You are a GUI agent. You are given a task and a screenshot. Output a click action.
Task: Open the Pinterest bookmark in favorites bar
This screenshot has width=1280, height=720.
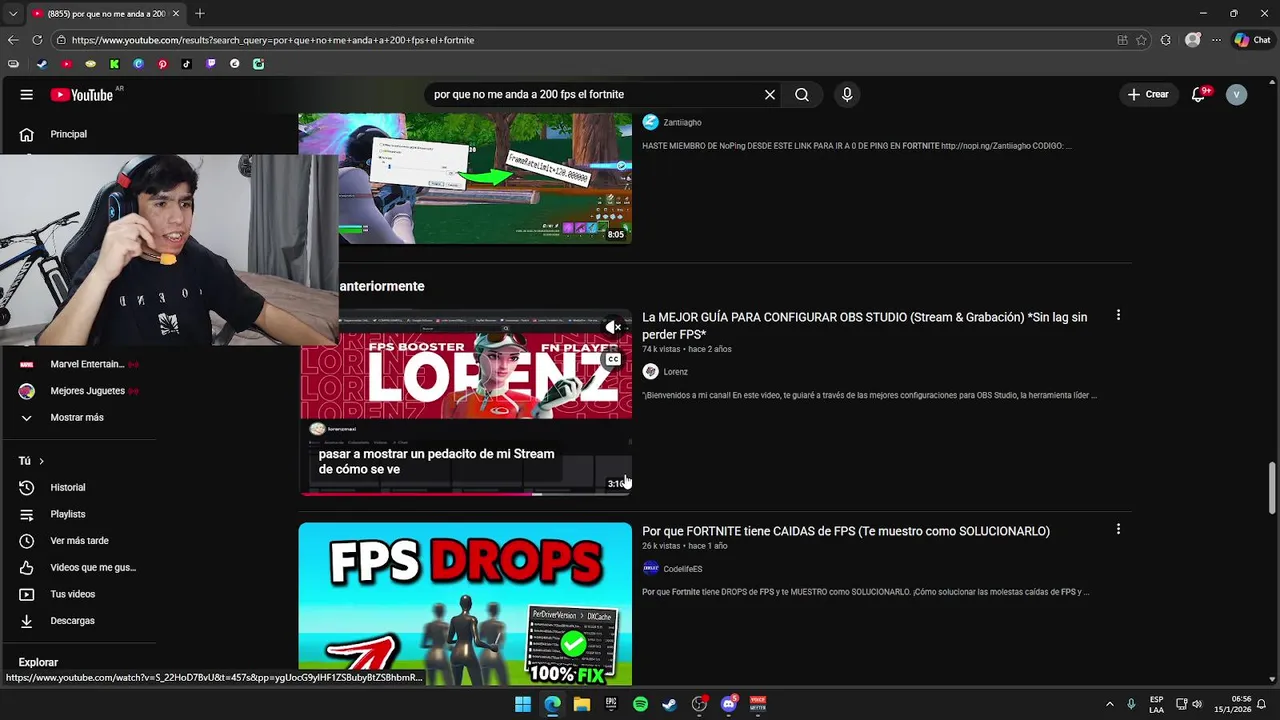[x=162, y=64]
